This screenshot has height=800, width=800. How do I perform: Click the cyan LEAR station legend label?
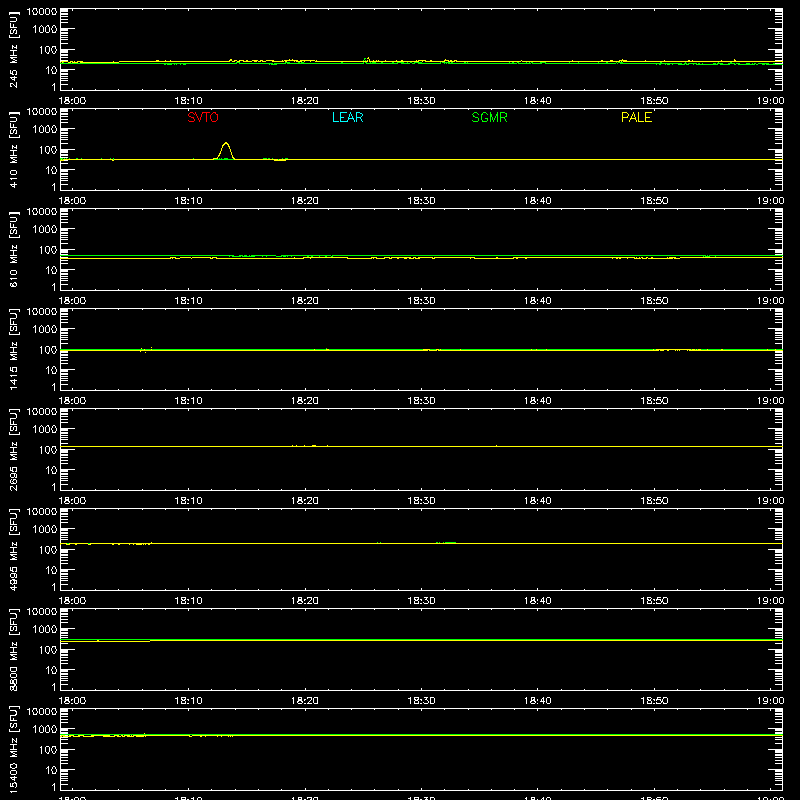[347, 117]
